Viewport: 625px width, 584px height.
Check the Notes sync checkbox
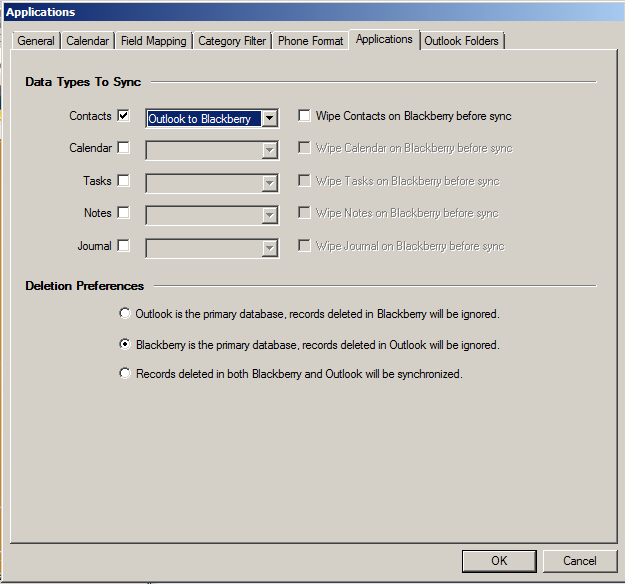(124, 212)
